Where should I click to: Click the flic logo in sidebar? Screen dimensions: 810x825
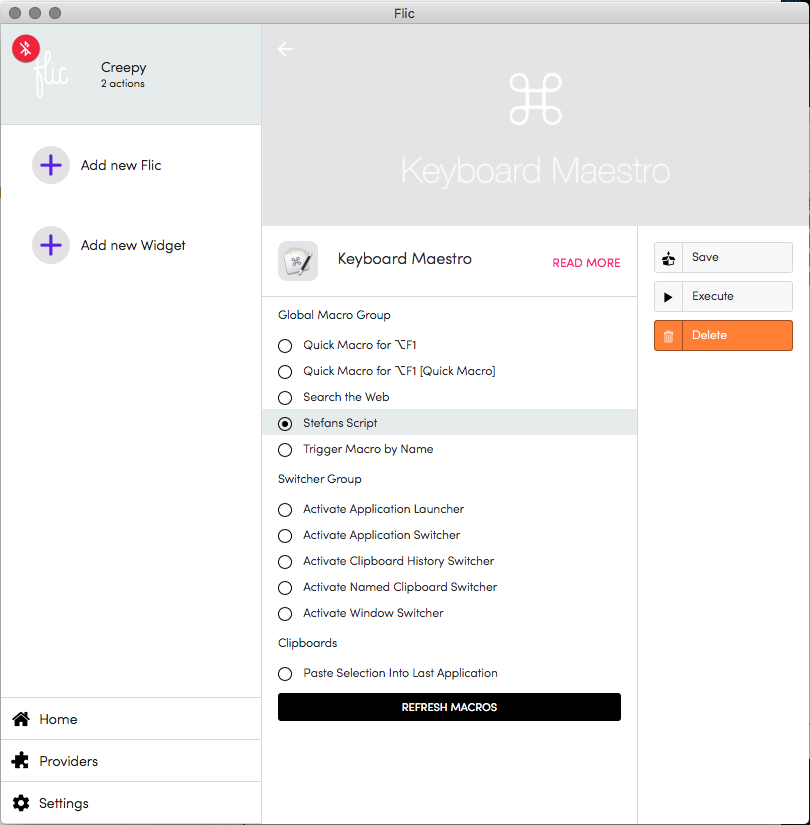pyautogui.click(x=51, y=74)
